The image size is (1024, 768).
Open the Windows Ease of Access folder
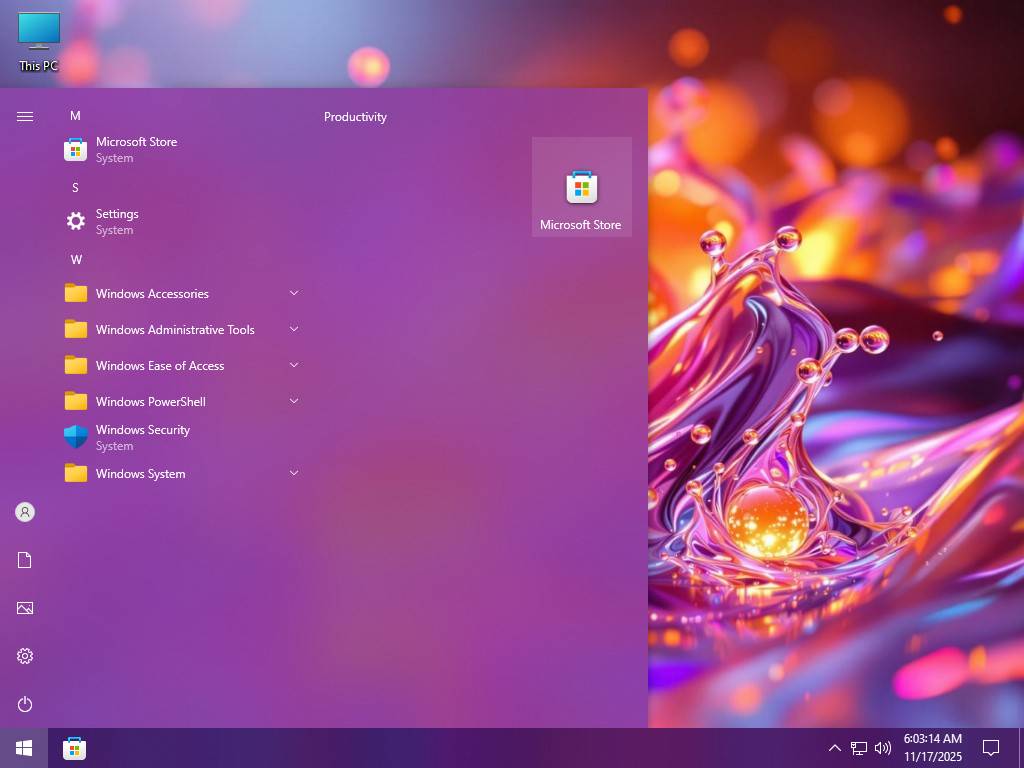pyautogui.click(x=183, y=365)
